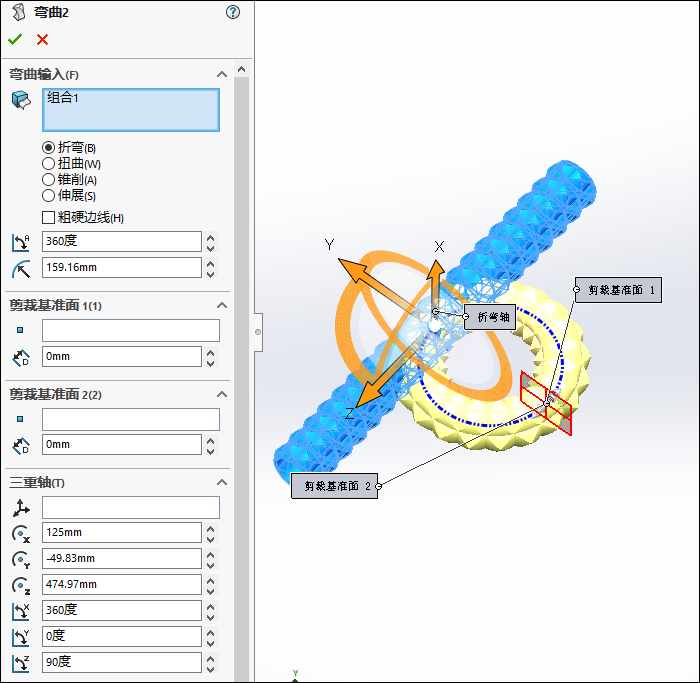Edit the Y rotation origin field -49.83mm

click(121, 558)
